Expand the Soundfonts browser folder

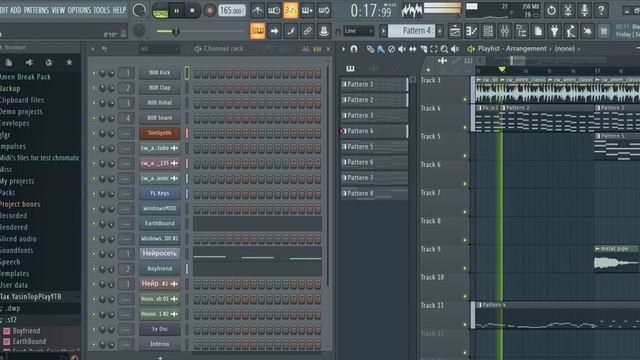click(17, 251)
